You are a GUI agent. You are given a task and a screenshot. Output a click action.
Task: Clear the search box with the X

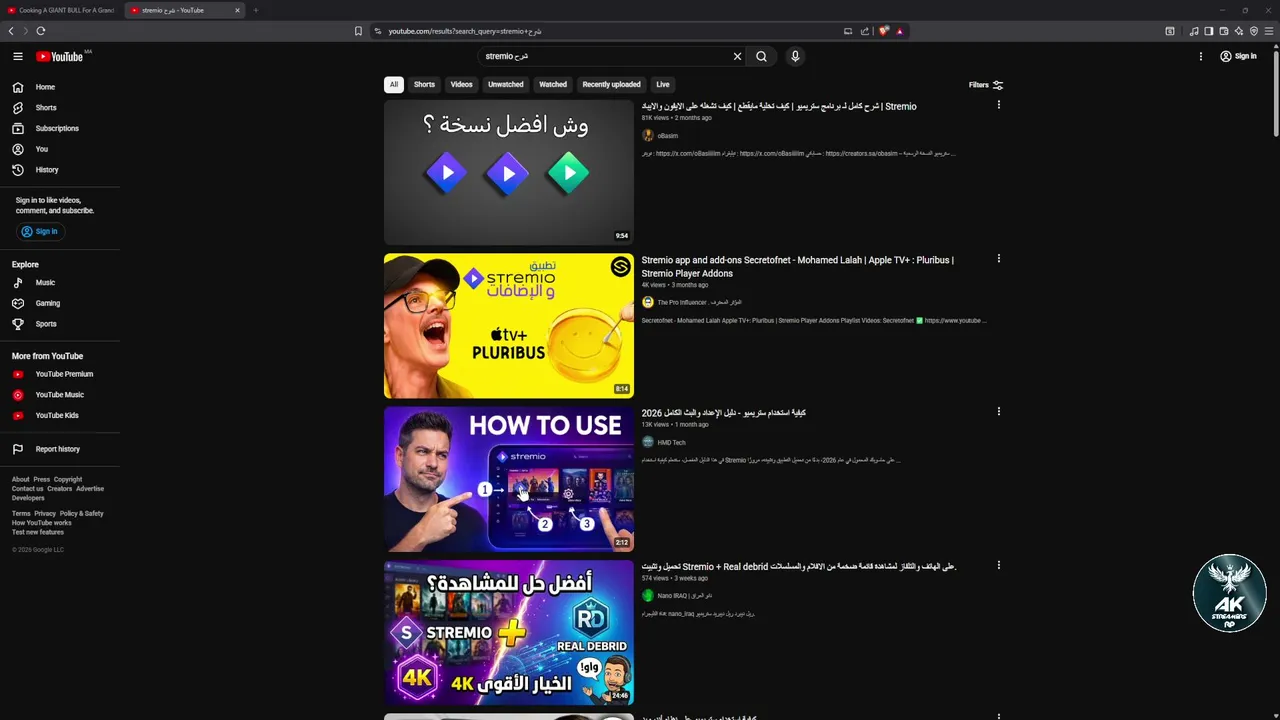[738, 56]
